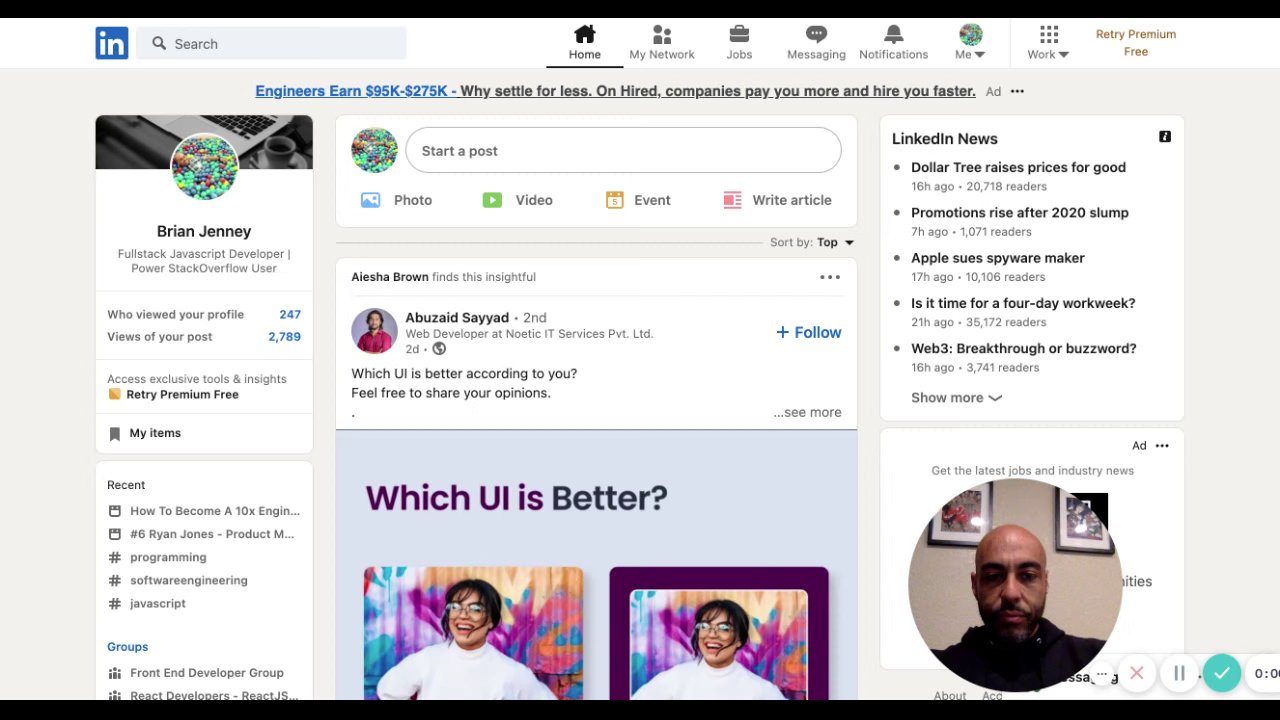Open the Messaging tab
This screenshot has height=720, width=1280.
point(816,43)
